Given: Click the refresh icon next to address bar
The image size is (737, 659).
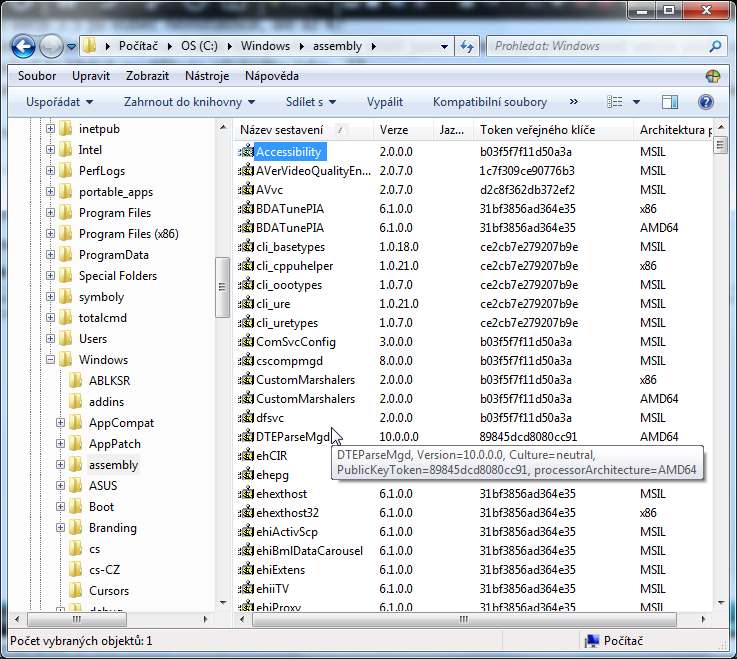Looking at the screenshot, I should pyautogui.click(x=466, y=46).
